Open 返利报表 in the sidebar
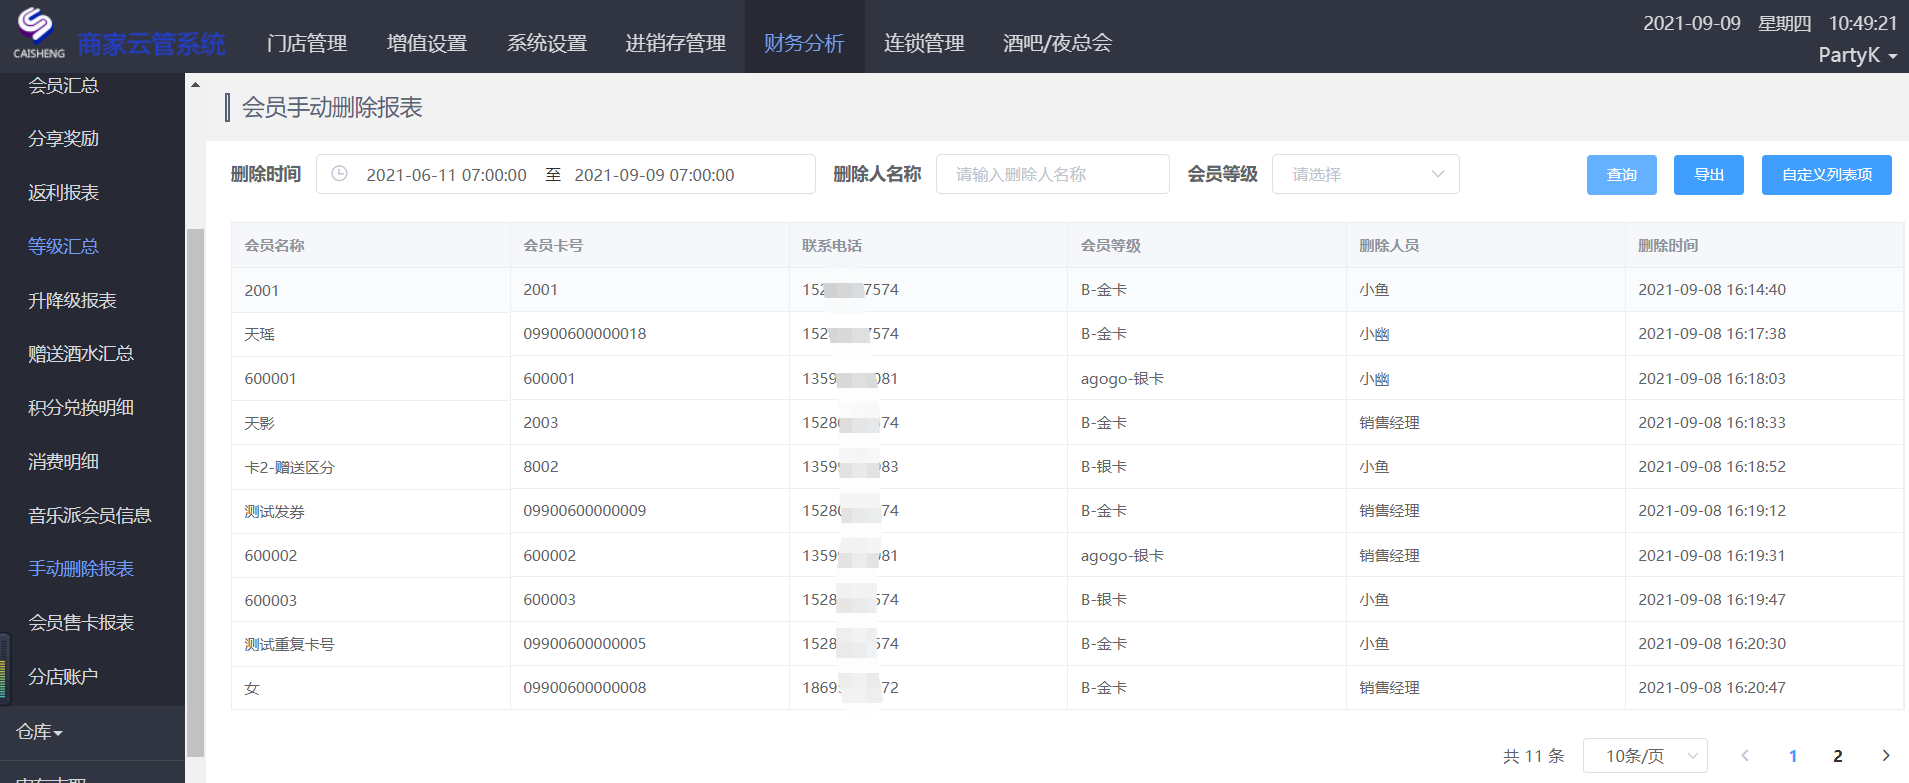 pyautogui.click(x=64, y=192)
